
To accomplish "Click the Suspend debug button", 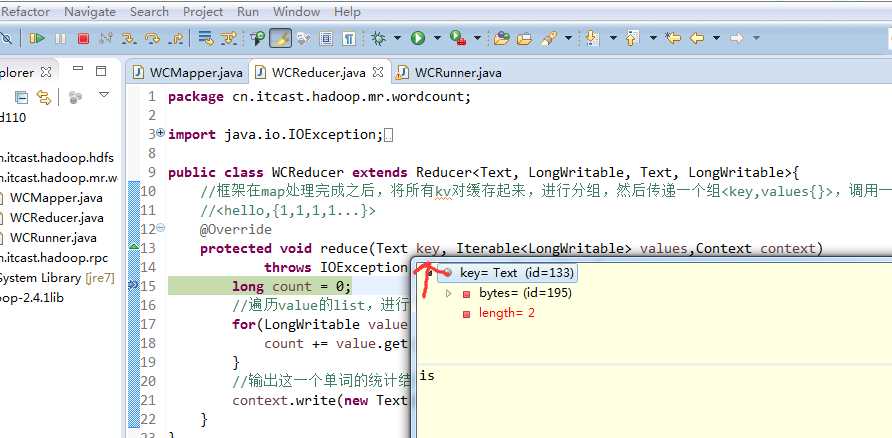I will coord(60,39).
